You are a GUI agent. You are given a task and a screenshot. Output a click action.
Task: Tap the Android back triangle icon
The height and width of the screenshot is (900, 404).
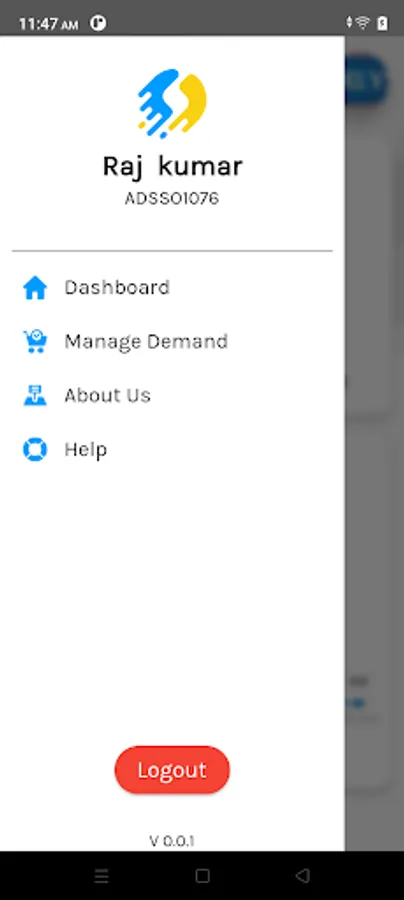(302, 875)
